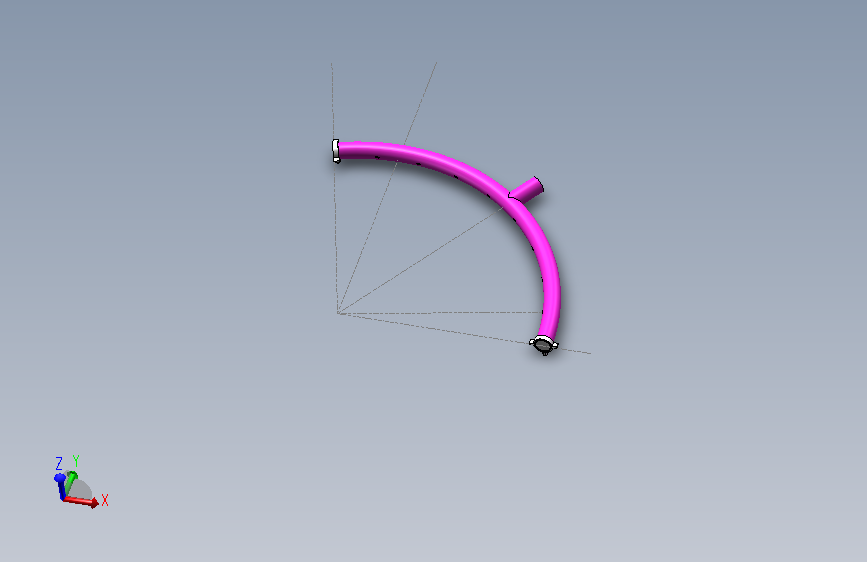
Task: Pick the white flange at the pipe's upper-left end
Action: (x=336, y=151)
